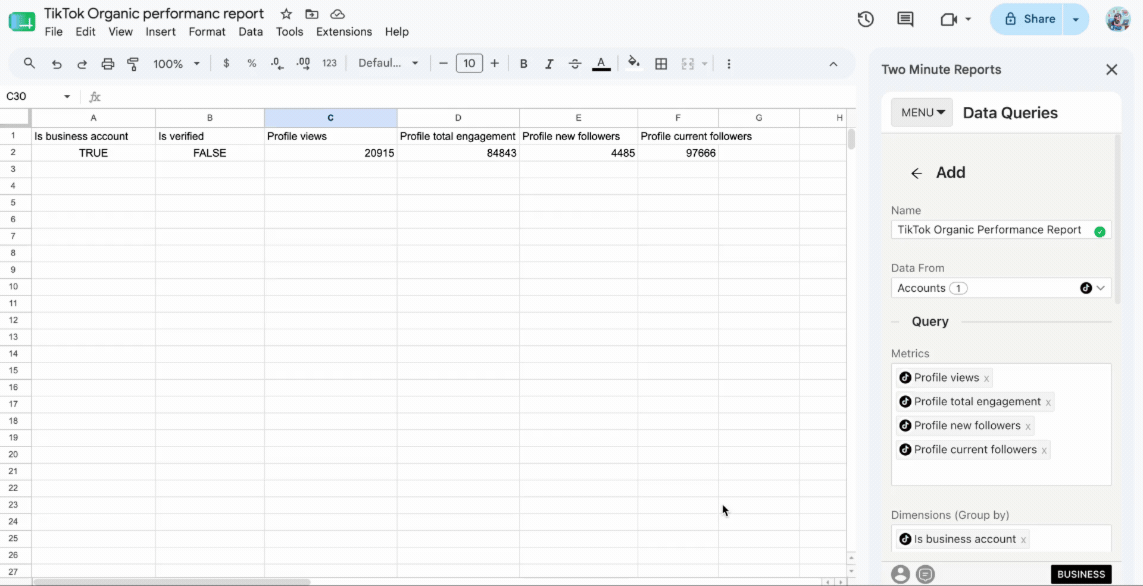Click the font size field showing 10
Viewport: 1143px width, 586px height.
(469, 64)
